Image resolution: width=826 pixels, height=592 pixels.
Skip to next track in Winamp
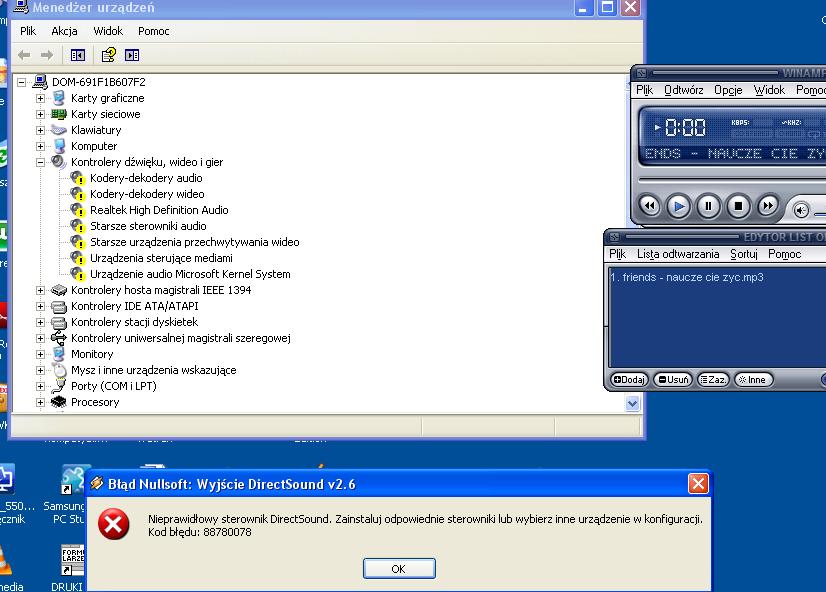tap(768, 206)
